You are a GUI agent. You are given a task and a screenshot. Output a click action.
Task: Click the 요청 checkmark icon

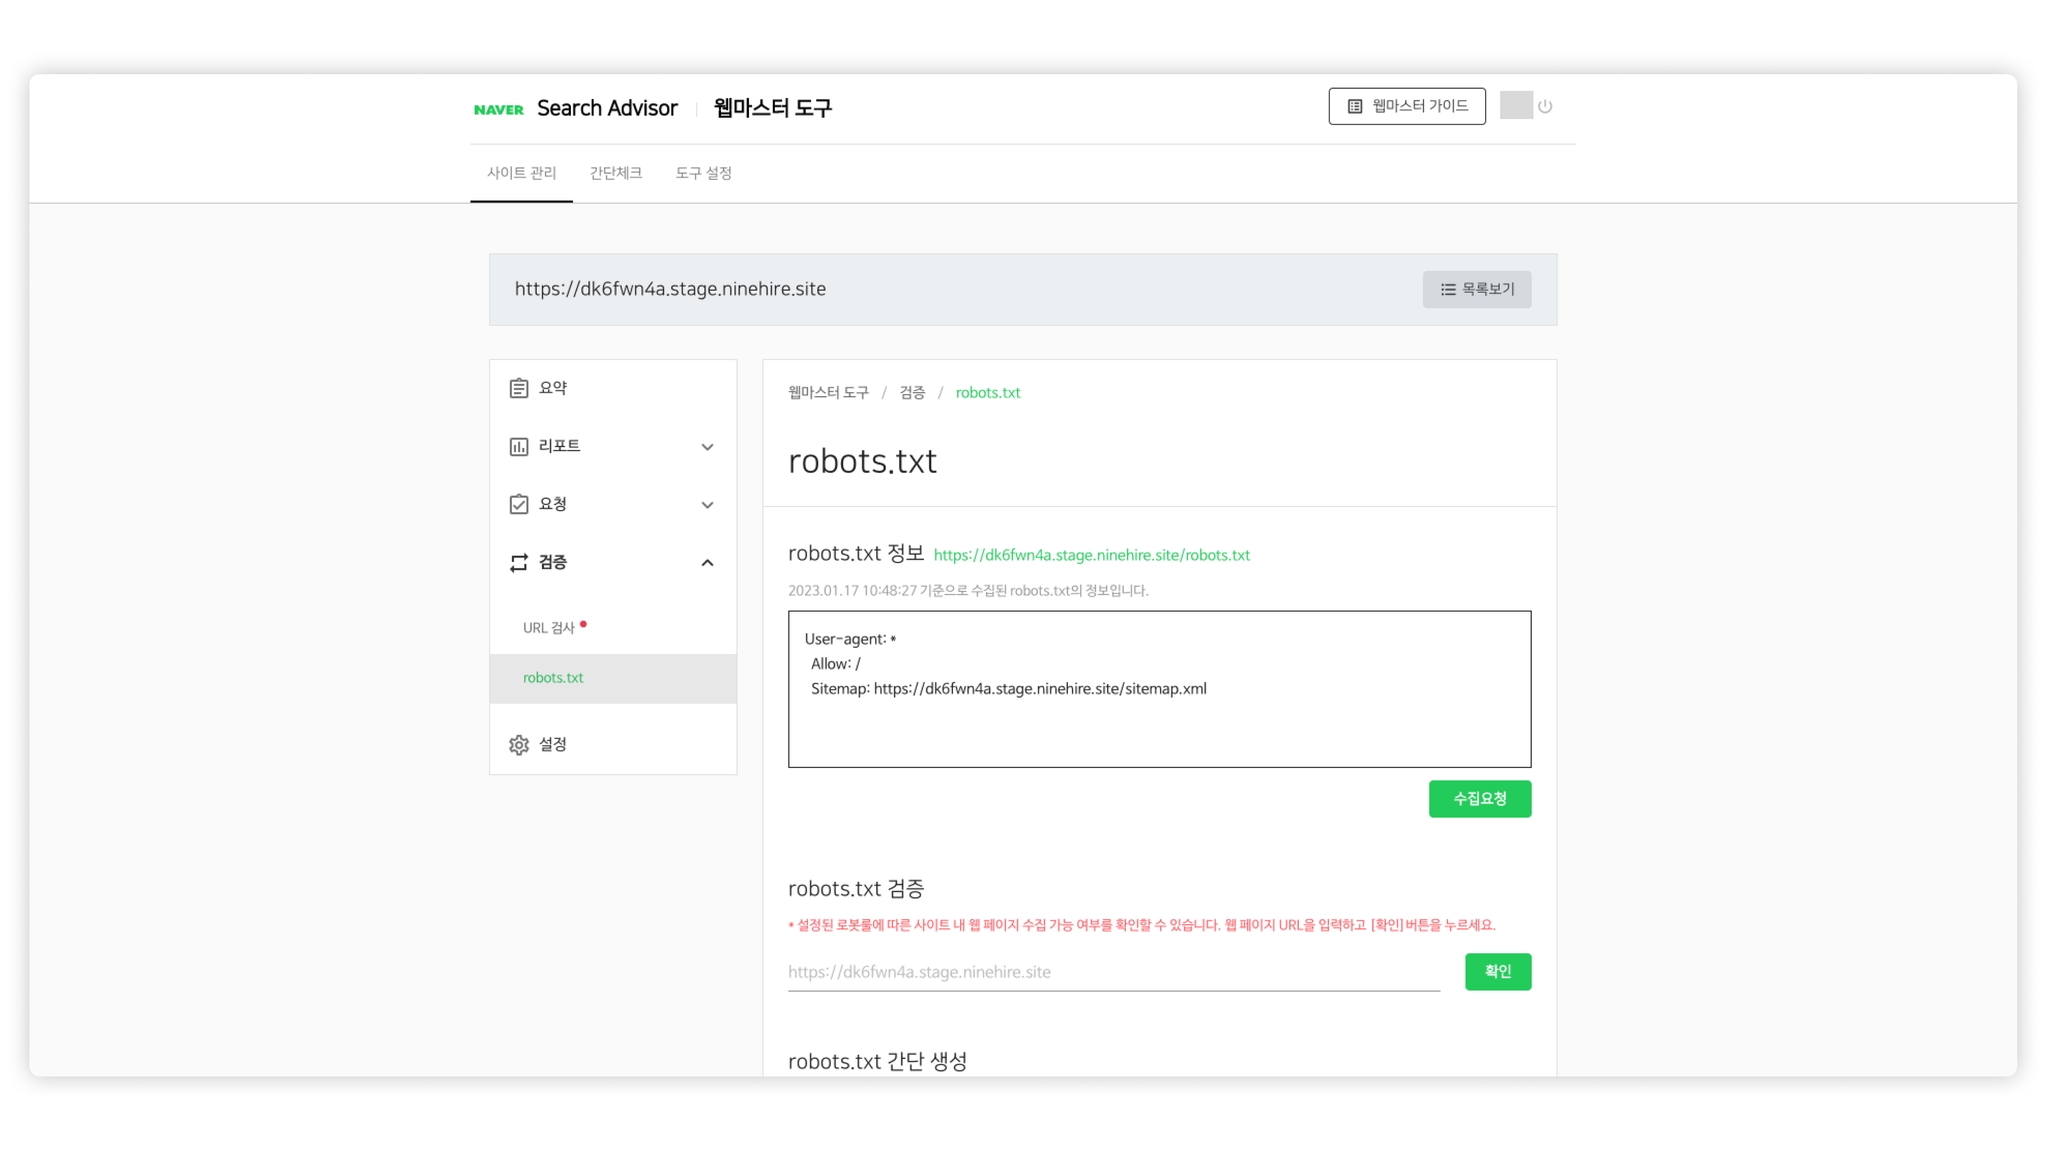pyautogui.click(x=518, y=504)
